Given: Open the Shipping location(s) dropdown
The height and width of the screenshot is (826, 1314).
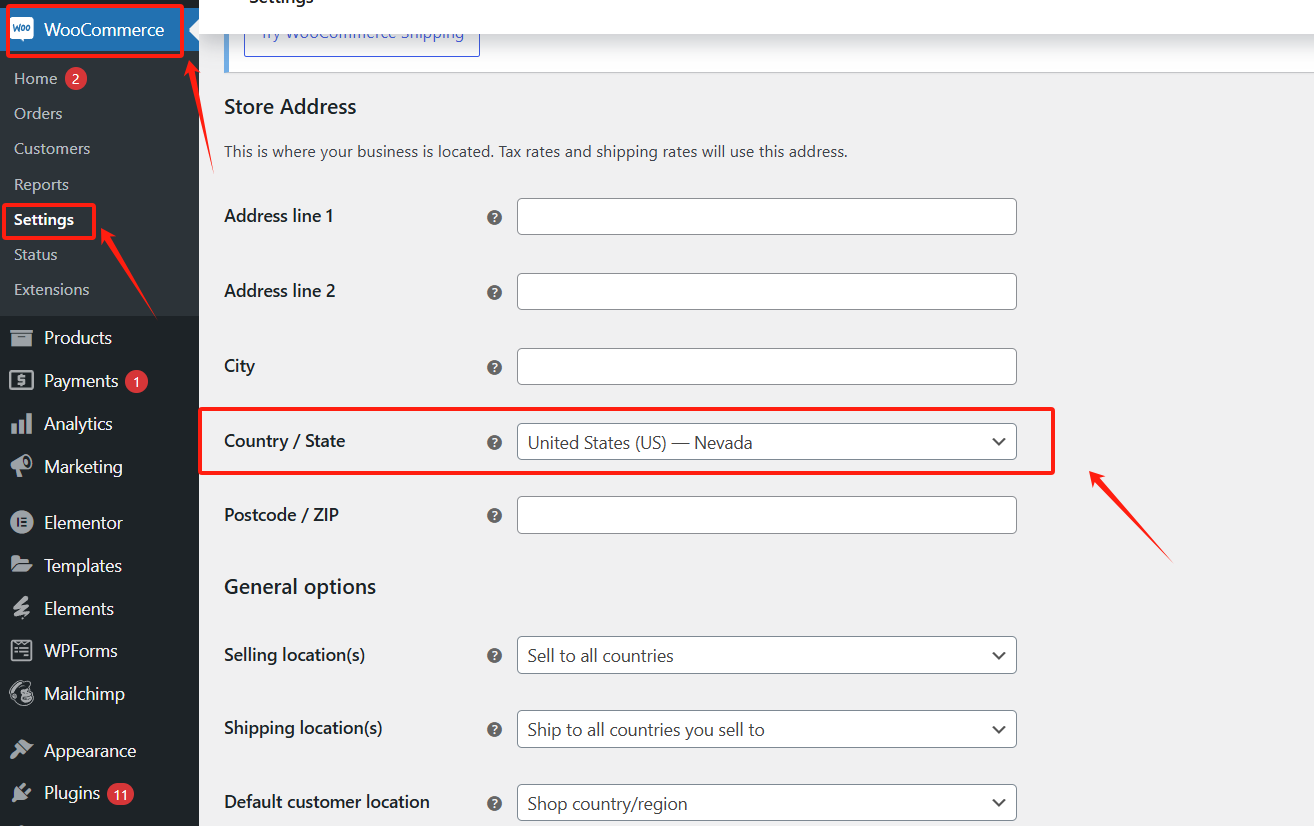Looking at the screenshot, I should pos(766,730).
